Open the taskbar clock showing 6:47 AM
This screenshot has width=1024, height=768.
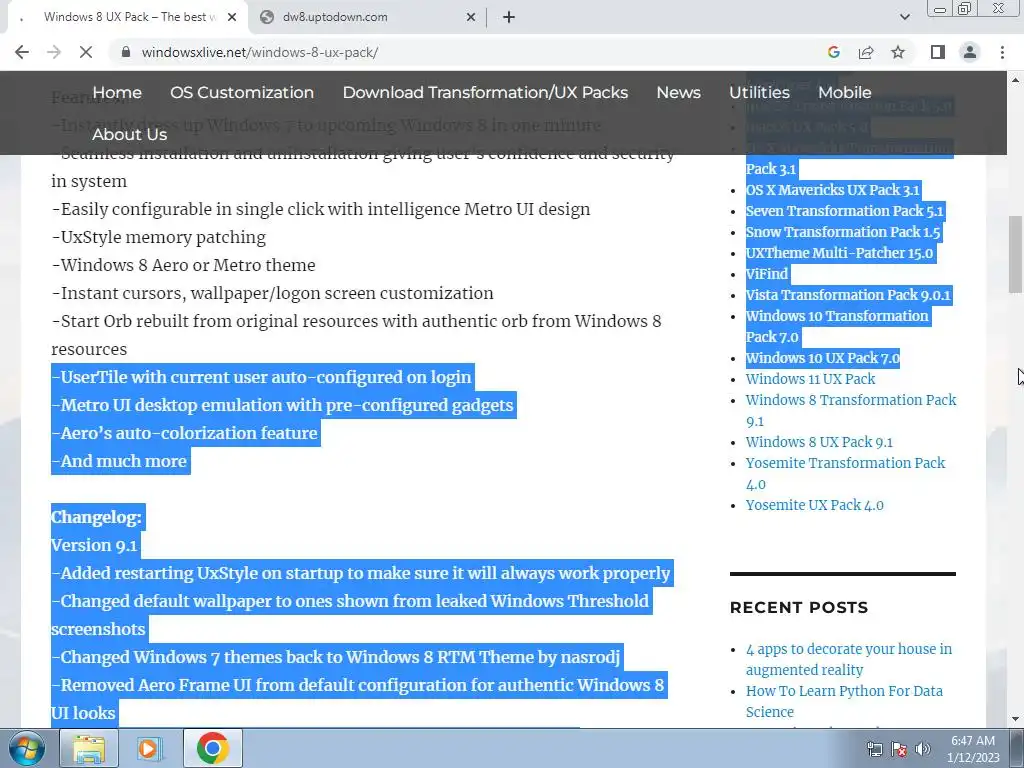pos(973,749)
